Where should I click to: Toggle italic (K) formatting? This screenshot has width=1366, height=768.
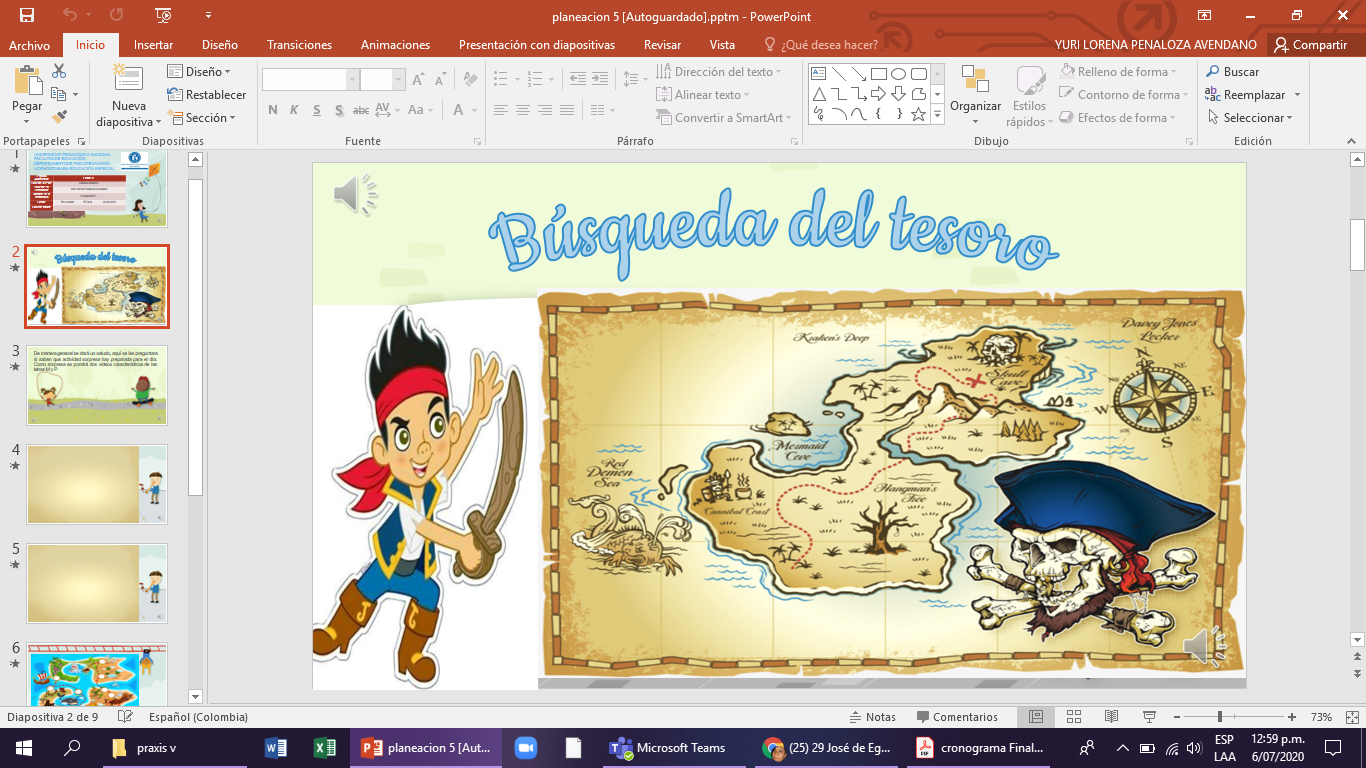click(295, 111)
